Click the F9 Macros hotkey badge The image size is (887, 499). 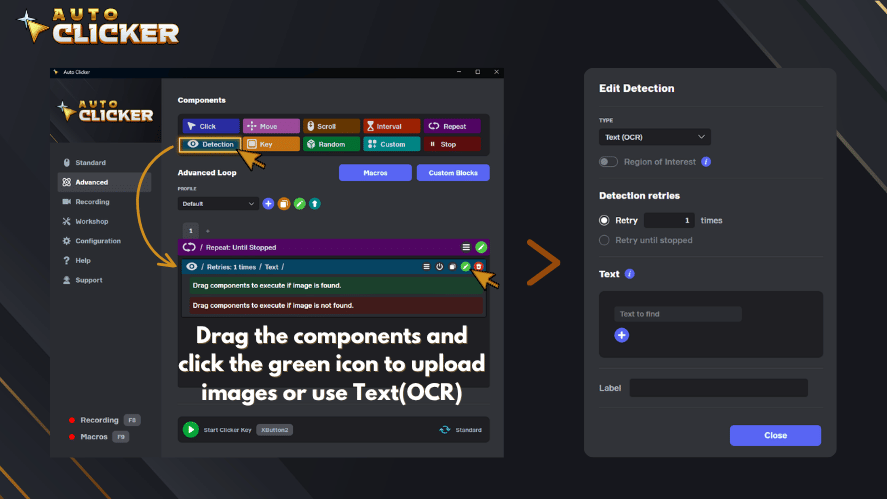(120, 437)
